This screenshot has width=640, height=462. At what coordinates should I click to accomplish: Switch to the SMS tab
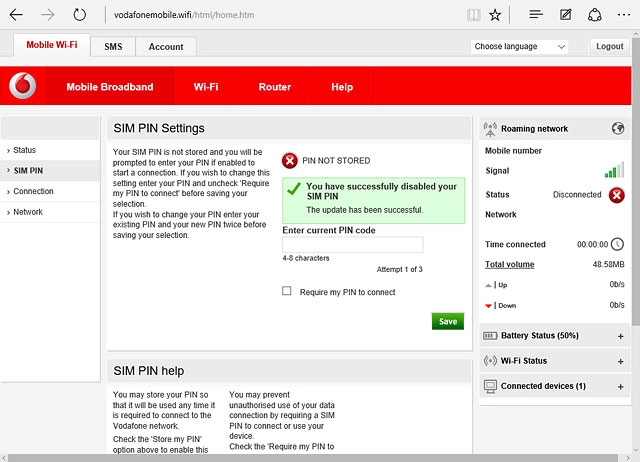tap(113, 47)
